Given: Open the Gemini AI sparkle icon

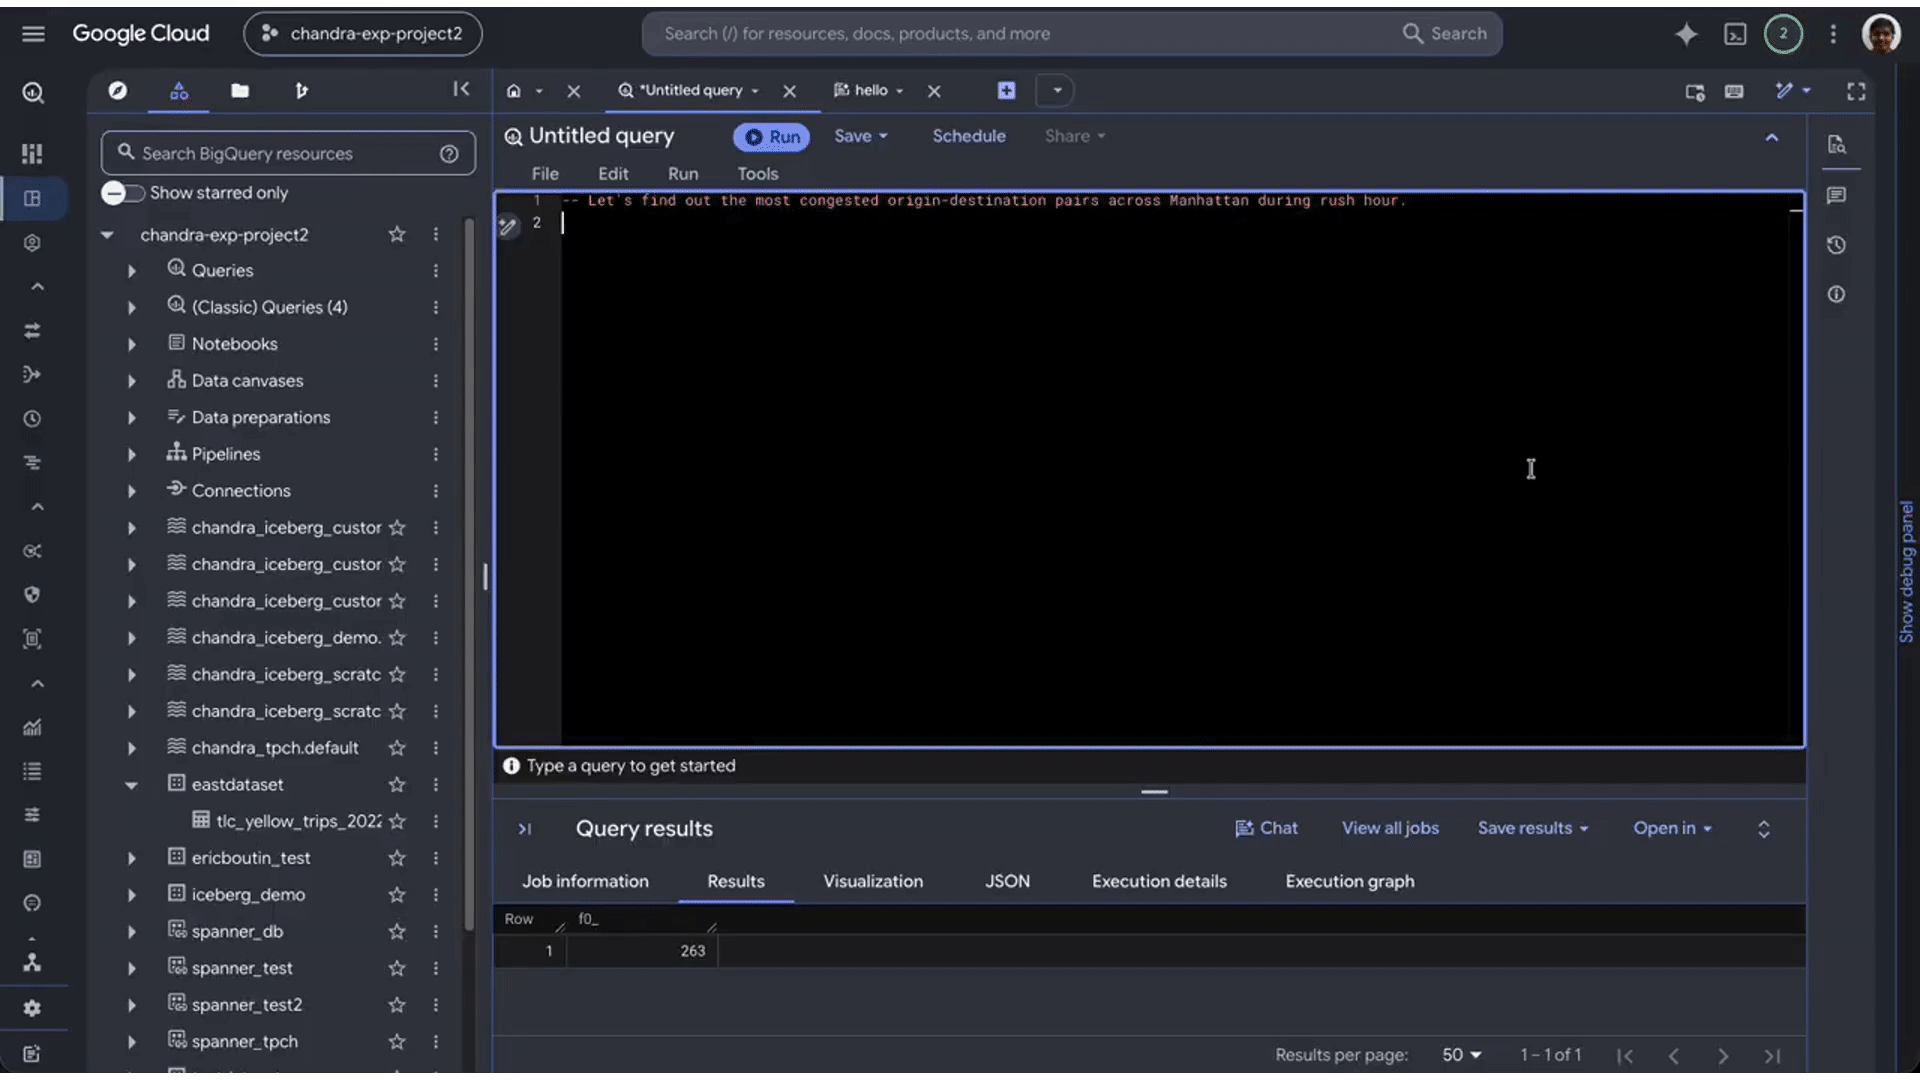Looking at the screenshot, I should click(x=1686, y=34).
